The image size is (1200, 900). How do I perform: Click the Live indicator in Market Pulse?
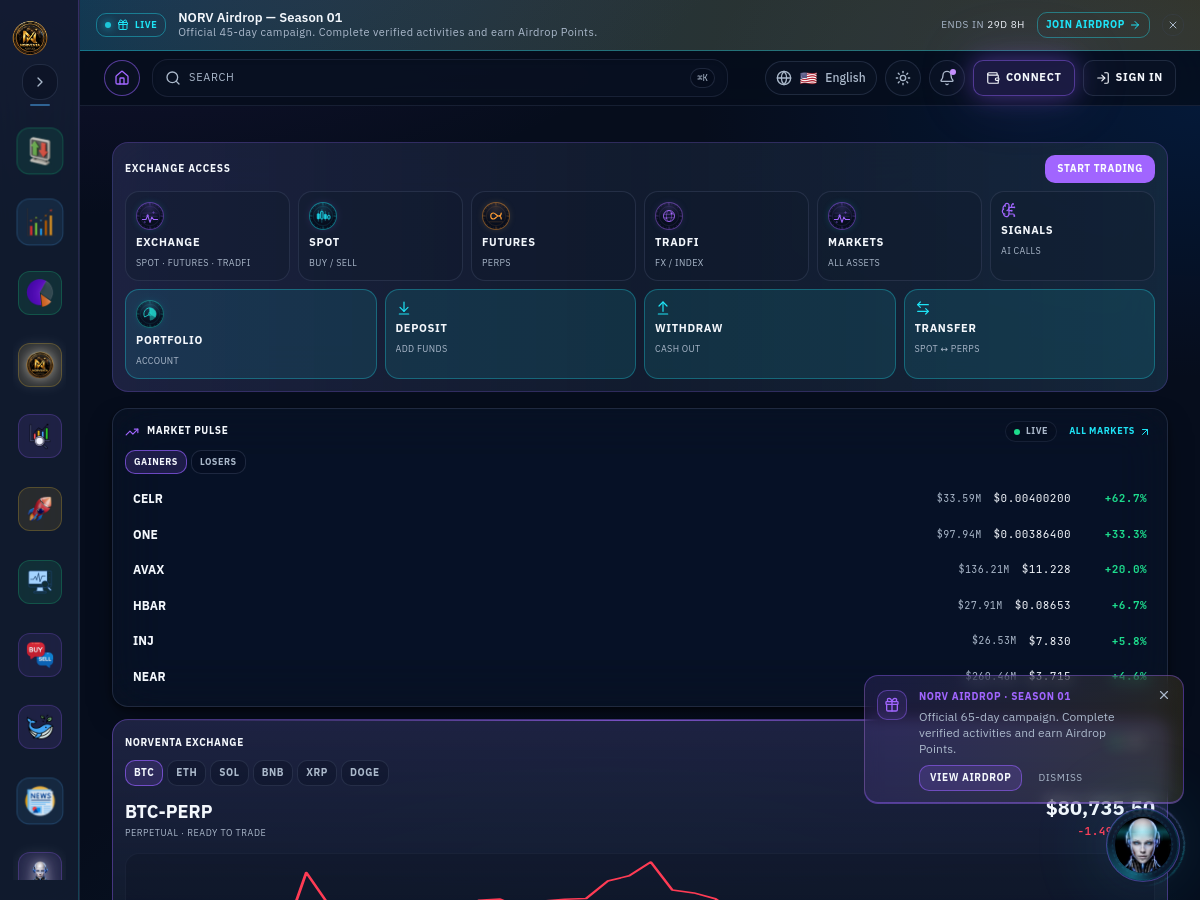tap(1031, 431)
